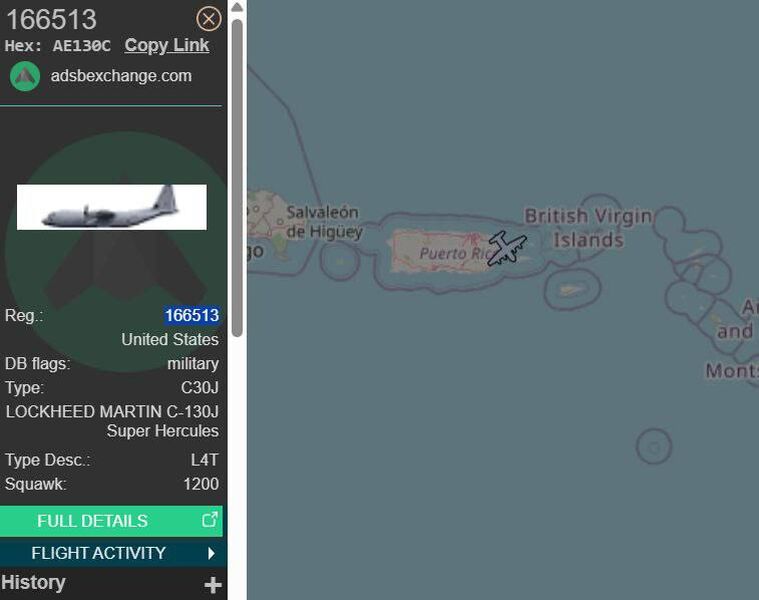
Task: Click the Puerto Rico map label
Action: [455, 253]
